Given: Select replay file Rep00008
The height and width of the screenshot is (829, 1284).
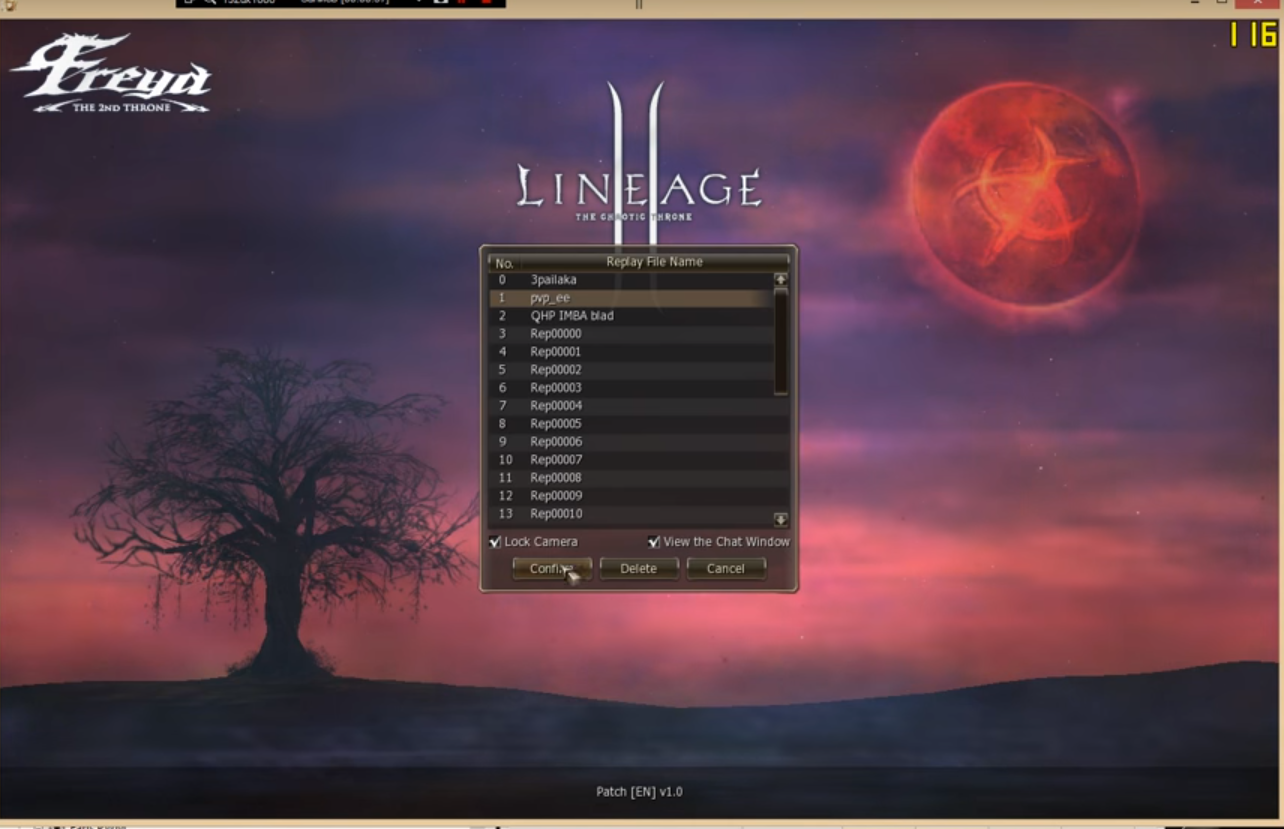Looking at the screenshot, I should click(631, 478).
